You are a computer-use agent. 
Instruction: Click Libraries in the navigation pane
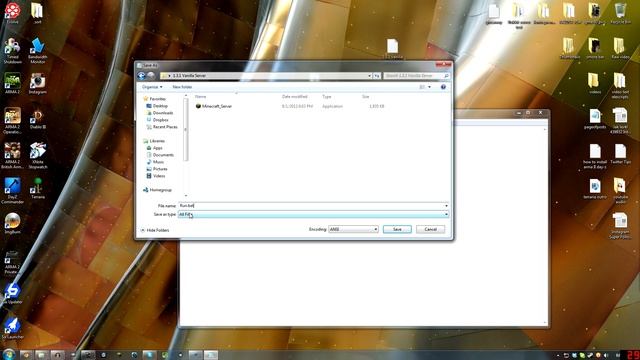pyautogui.click(x=157, y=141)
